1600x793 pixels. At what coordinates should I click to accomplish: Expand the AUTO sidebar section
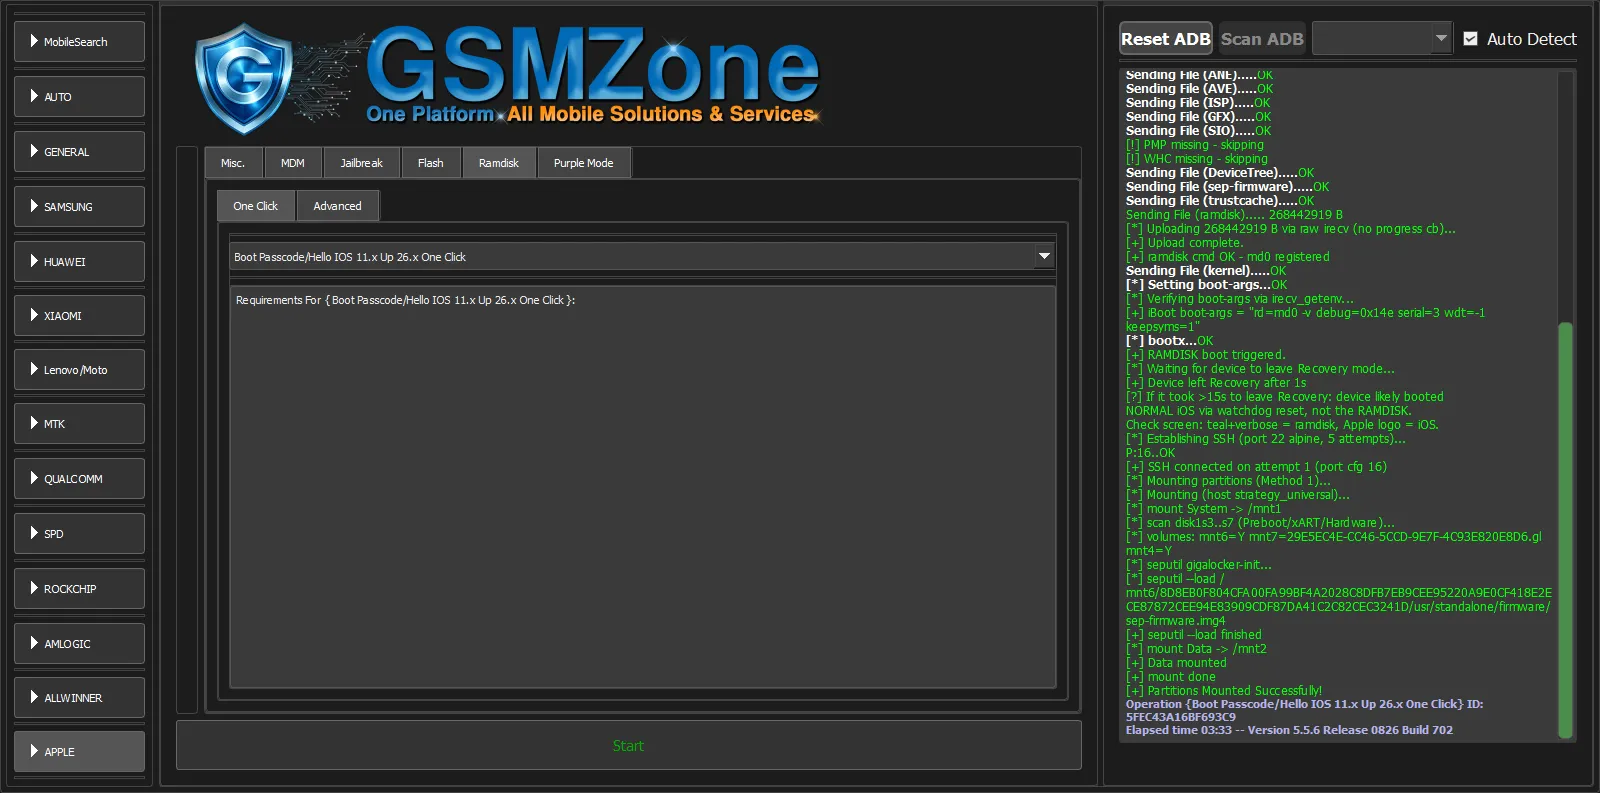click(79, 97)
